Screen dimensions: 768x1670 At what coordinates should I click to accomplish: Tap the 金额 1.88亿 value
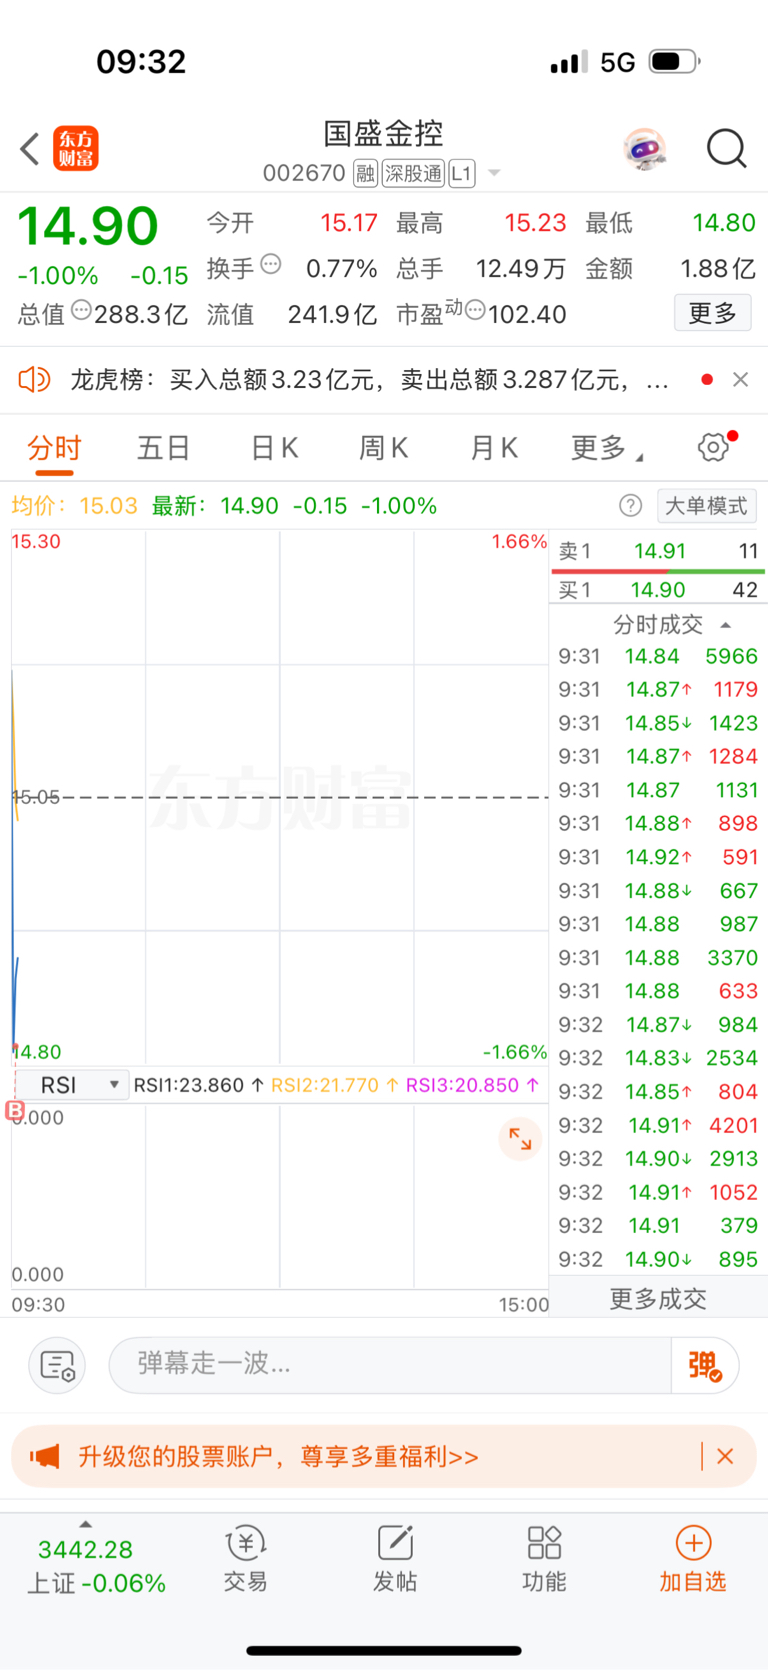click(x=718, y=269)
